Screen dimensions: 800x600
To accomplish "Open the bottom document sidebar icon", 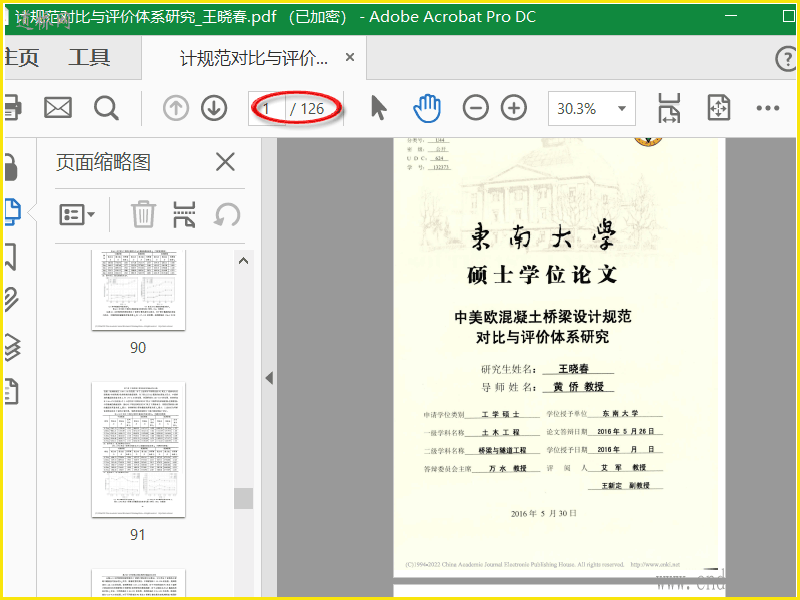I will [11, 391].
